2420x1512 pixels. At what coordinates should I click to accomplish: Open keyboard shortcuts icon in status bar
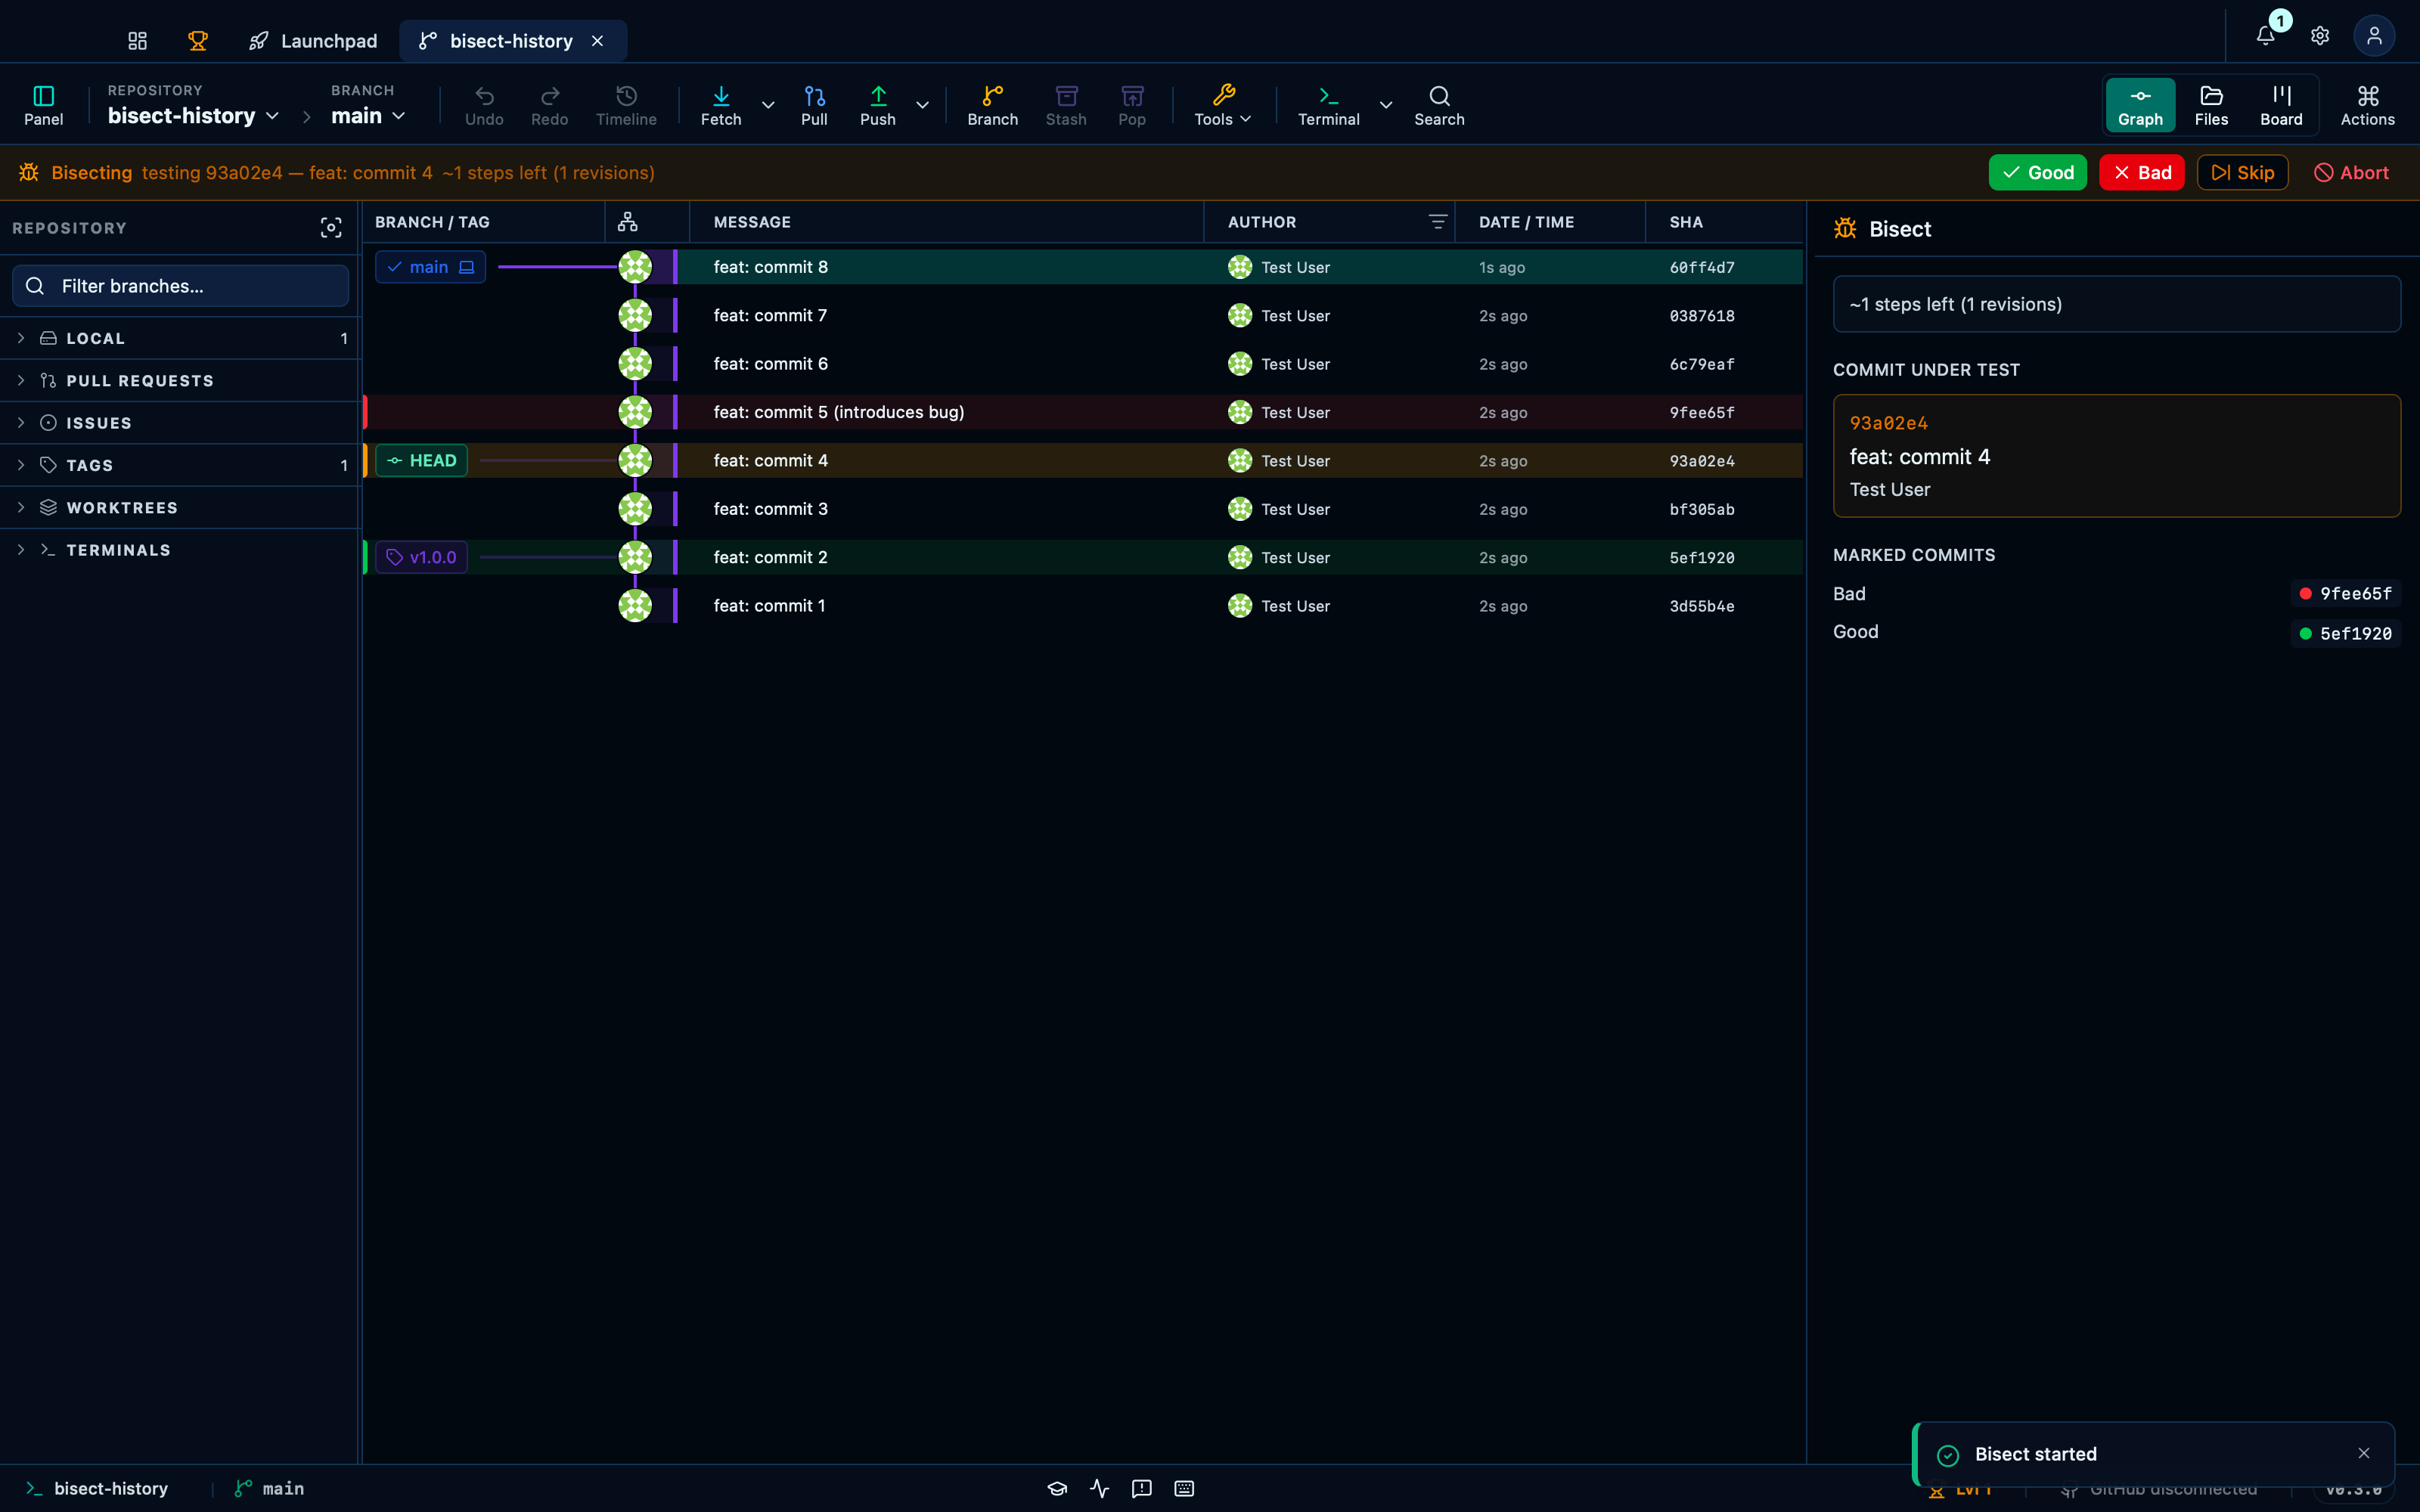click(1184, 1488)
